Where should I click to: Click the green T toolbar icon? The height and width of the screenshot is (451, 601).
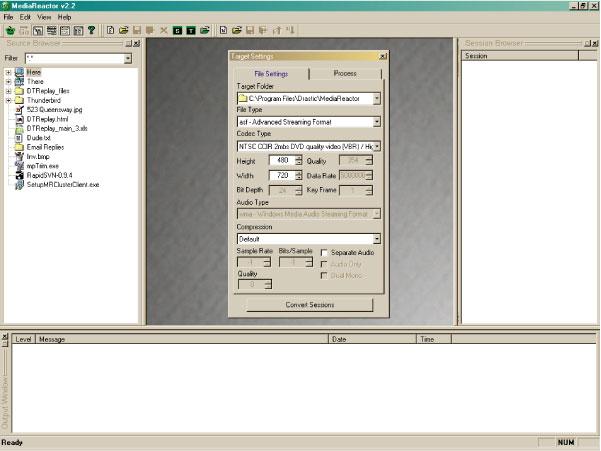click(190, 31)
